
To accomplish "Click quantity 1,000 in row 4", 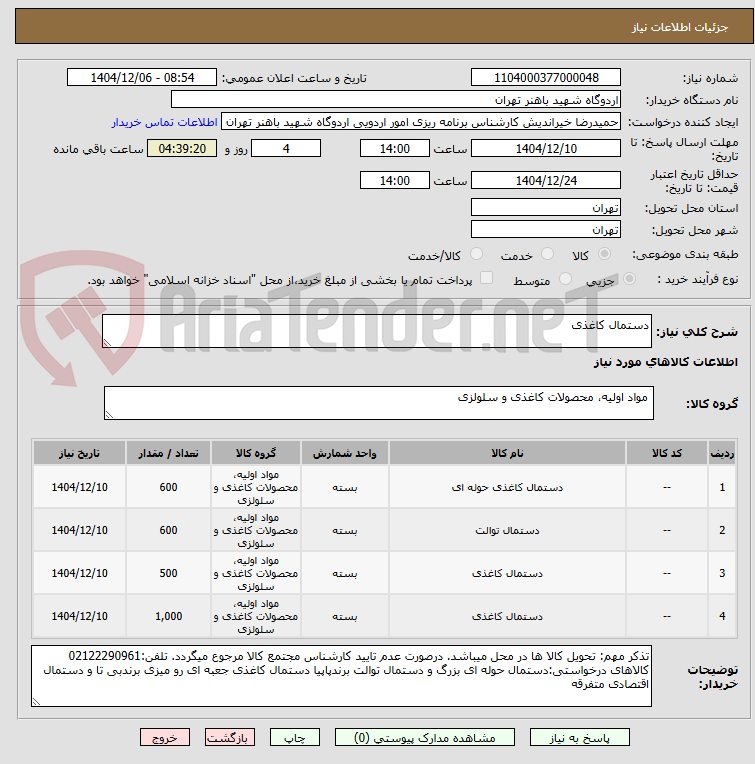I will [x=168, y=616].
